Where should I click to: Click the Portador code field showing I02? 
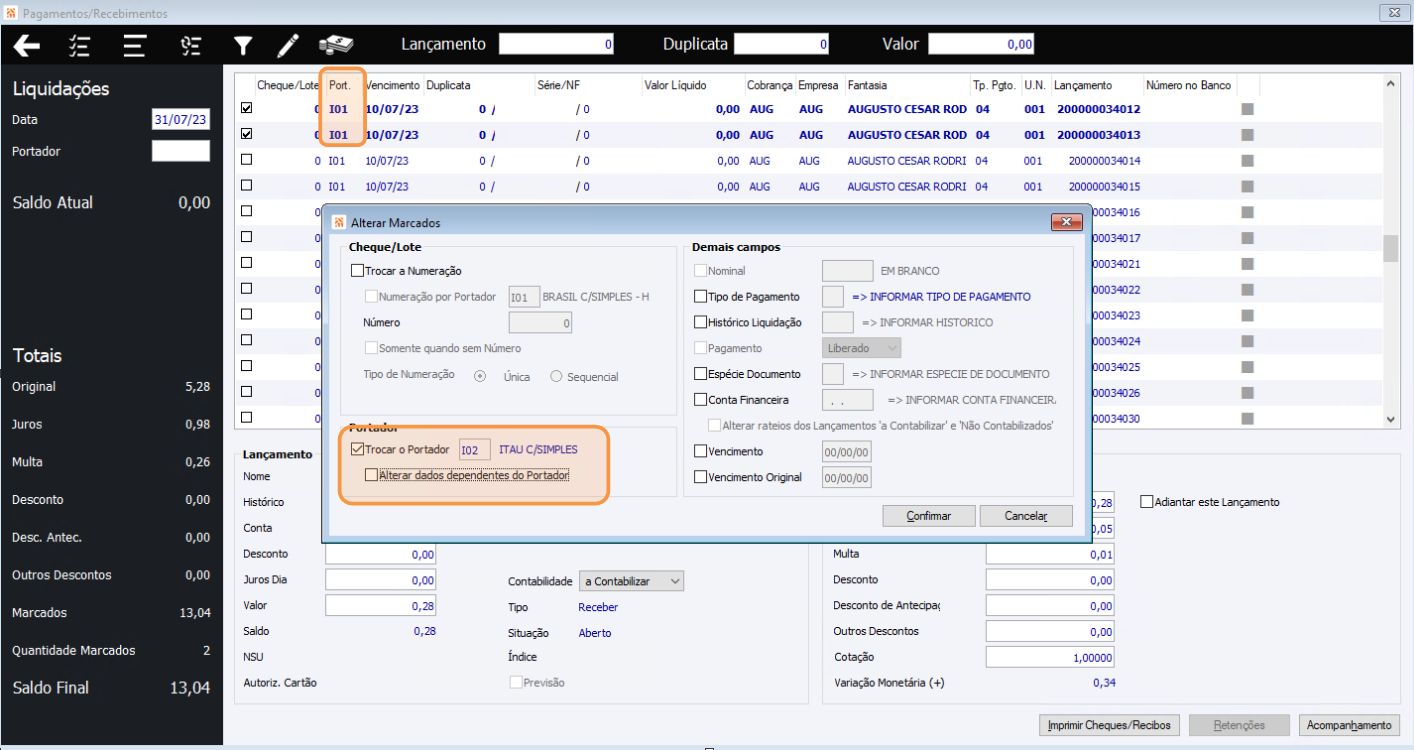click(475, 450)
